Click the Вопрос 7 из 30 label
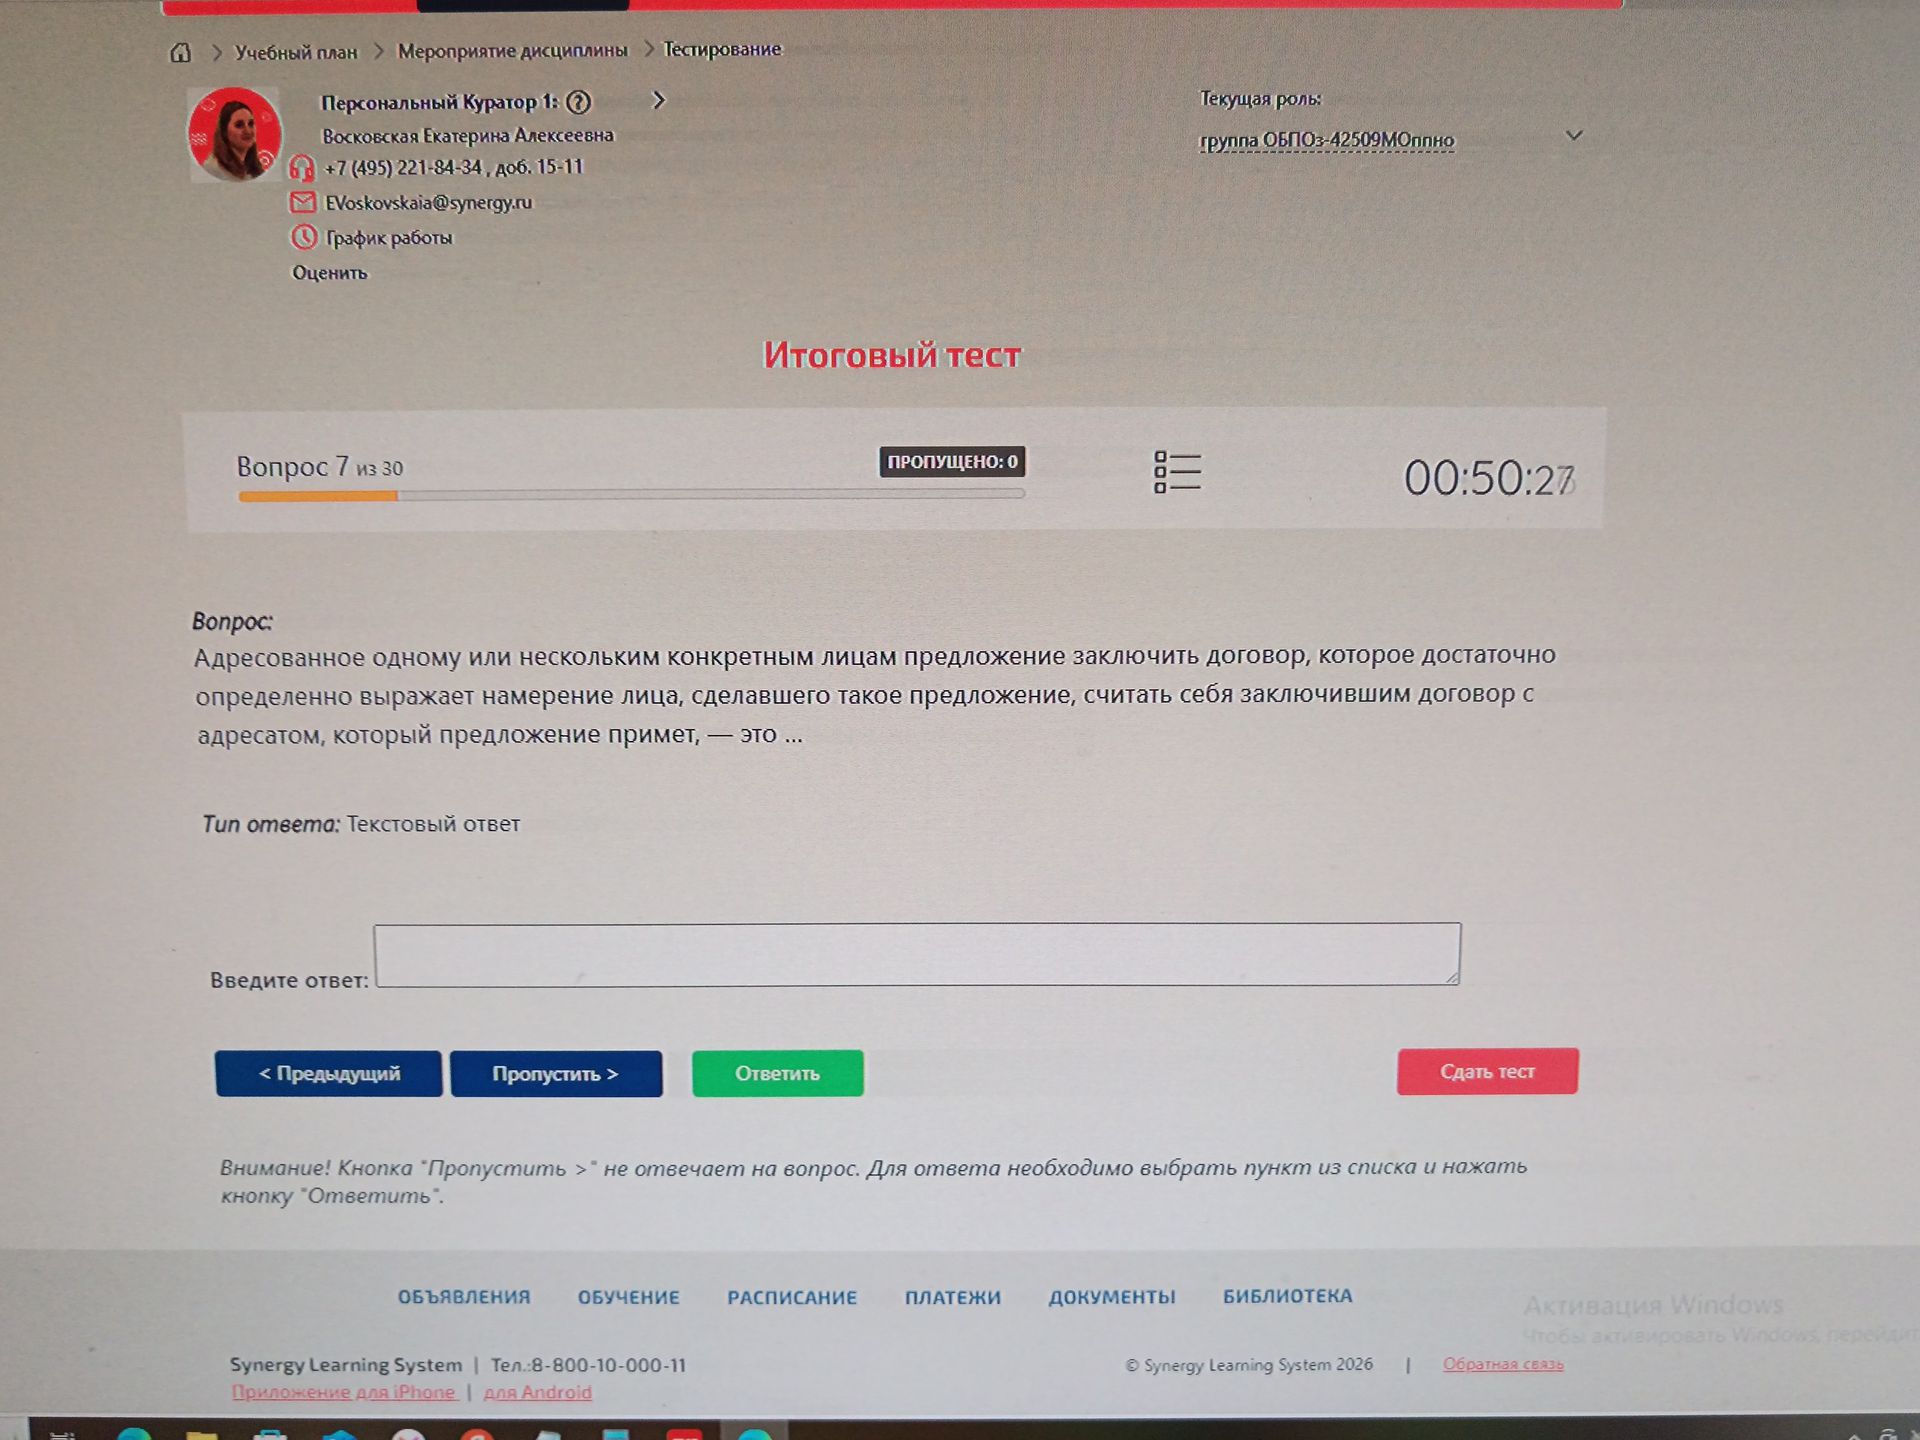 coord(319,467)
